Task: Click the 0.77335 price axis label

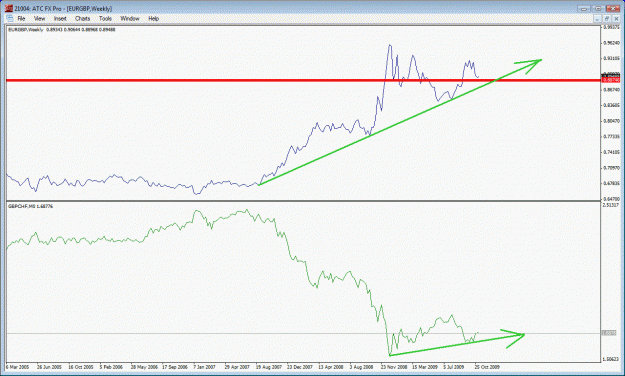Action: [x=611, y=136]
